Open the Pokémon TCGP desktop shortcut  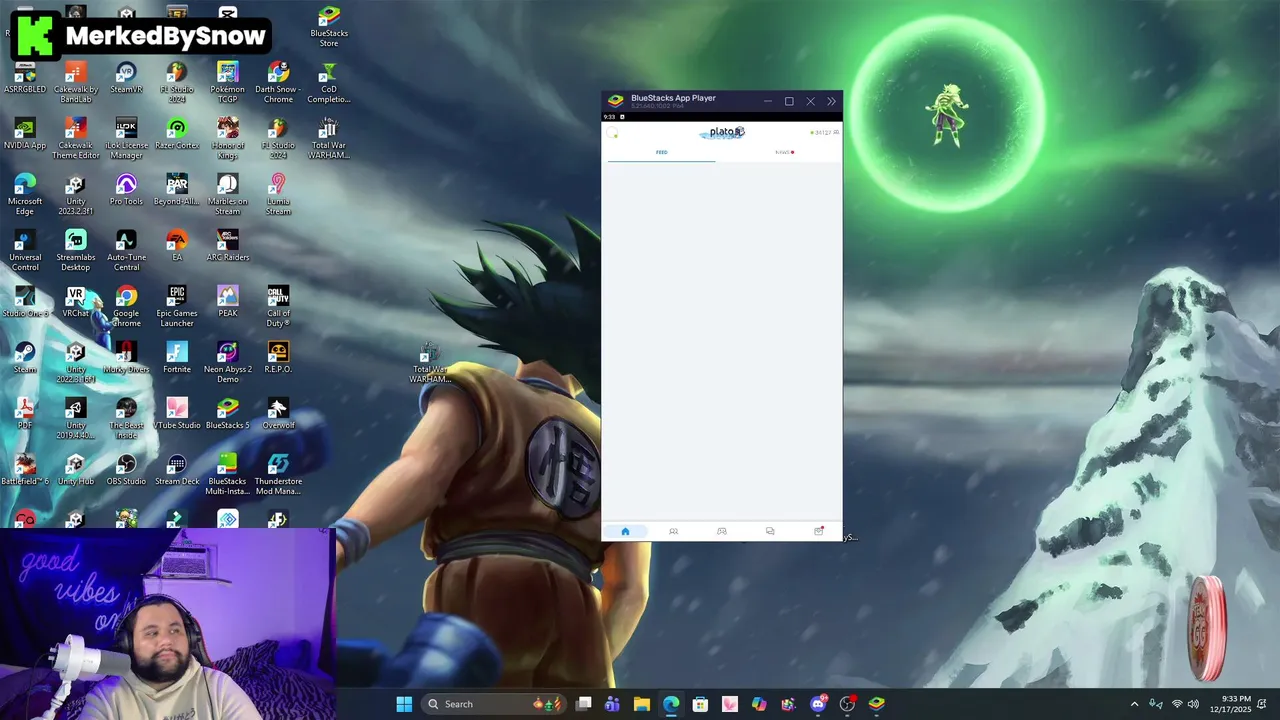pos(228,83)
